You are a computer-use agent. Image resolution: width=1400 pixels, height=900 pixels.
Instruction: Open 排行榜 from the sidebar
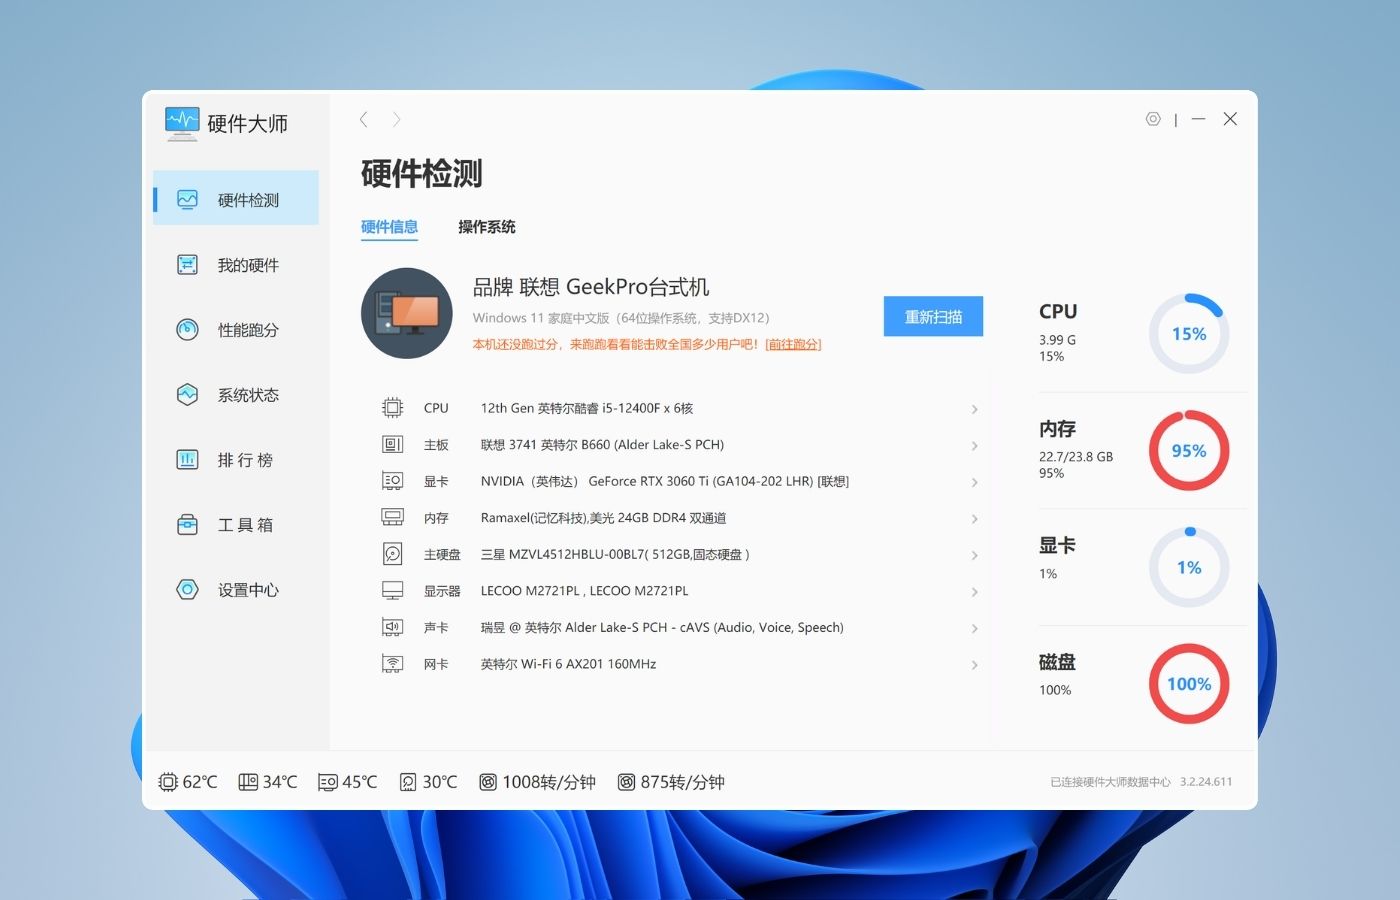236,459
